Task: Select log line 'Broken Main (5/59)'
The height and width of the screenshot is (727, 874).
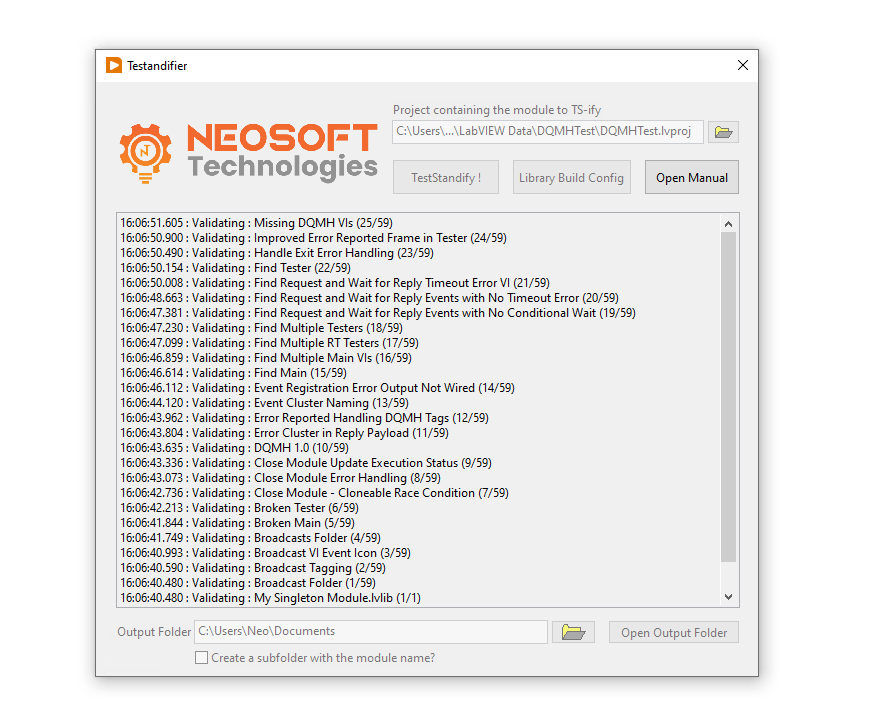Action: tap(237, 523)
